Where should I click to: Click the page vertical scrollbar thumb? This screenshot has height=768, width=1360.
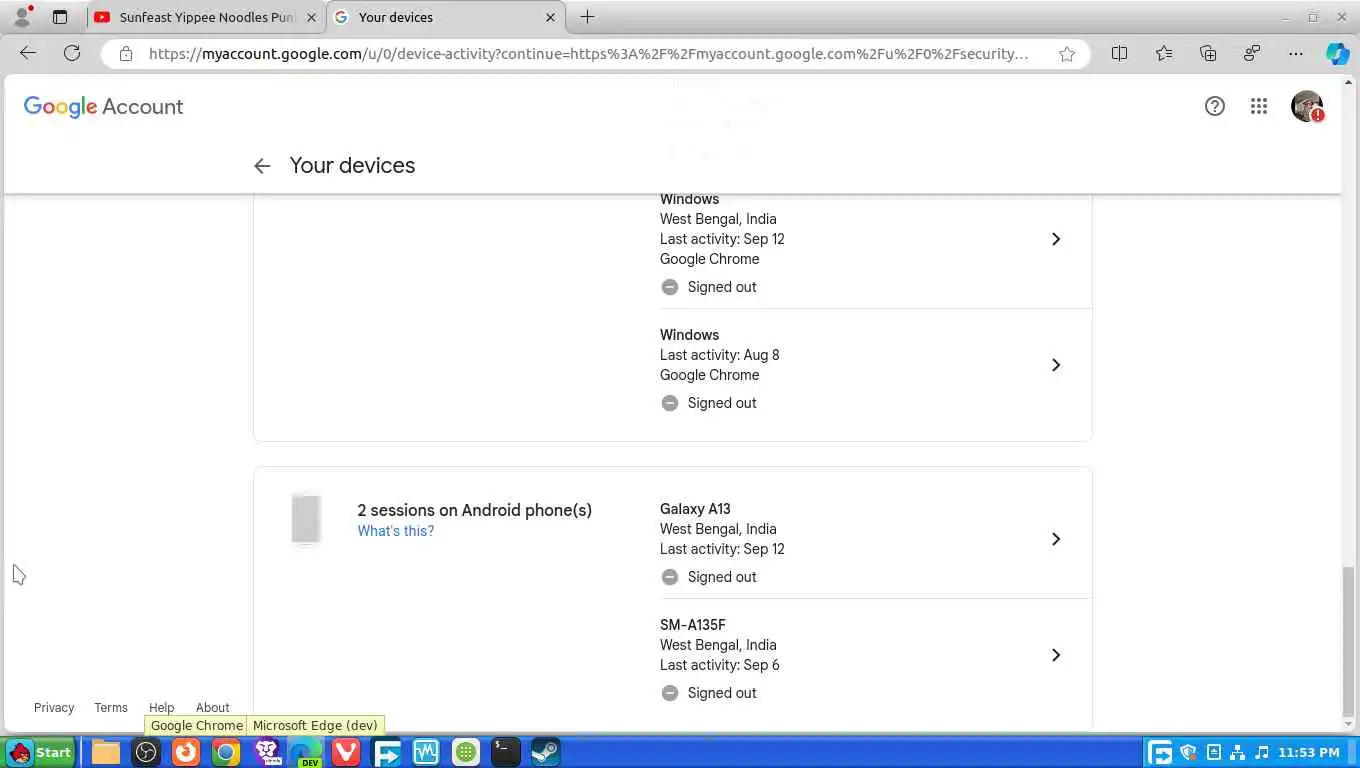(x=1349, y=640)
